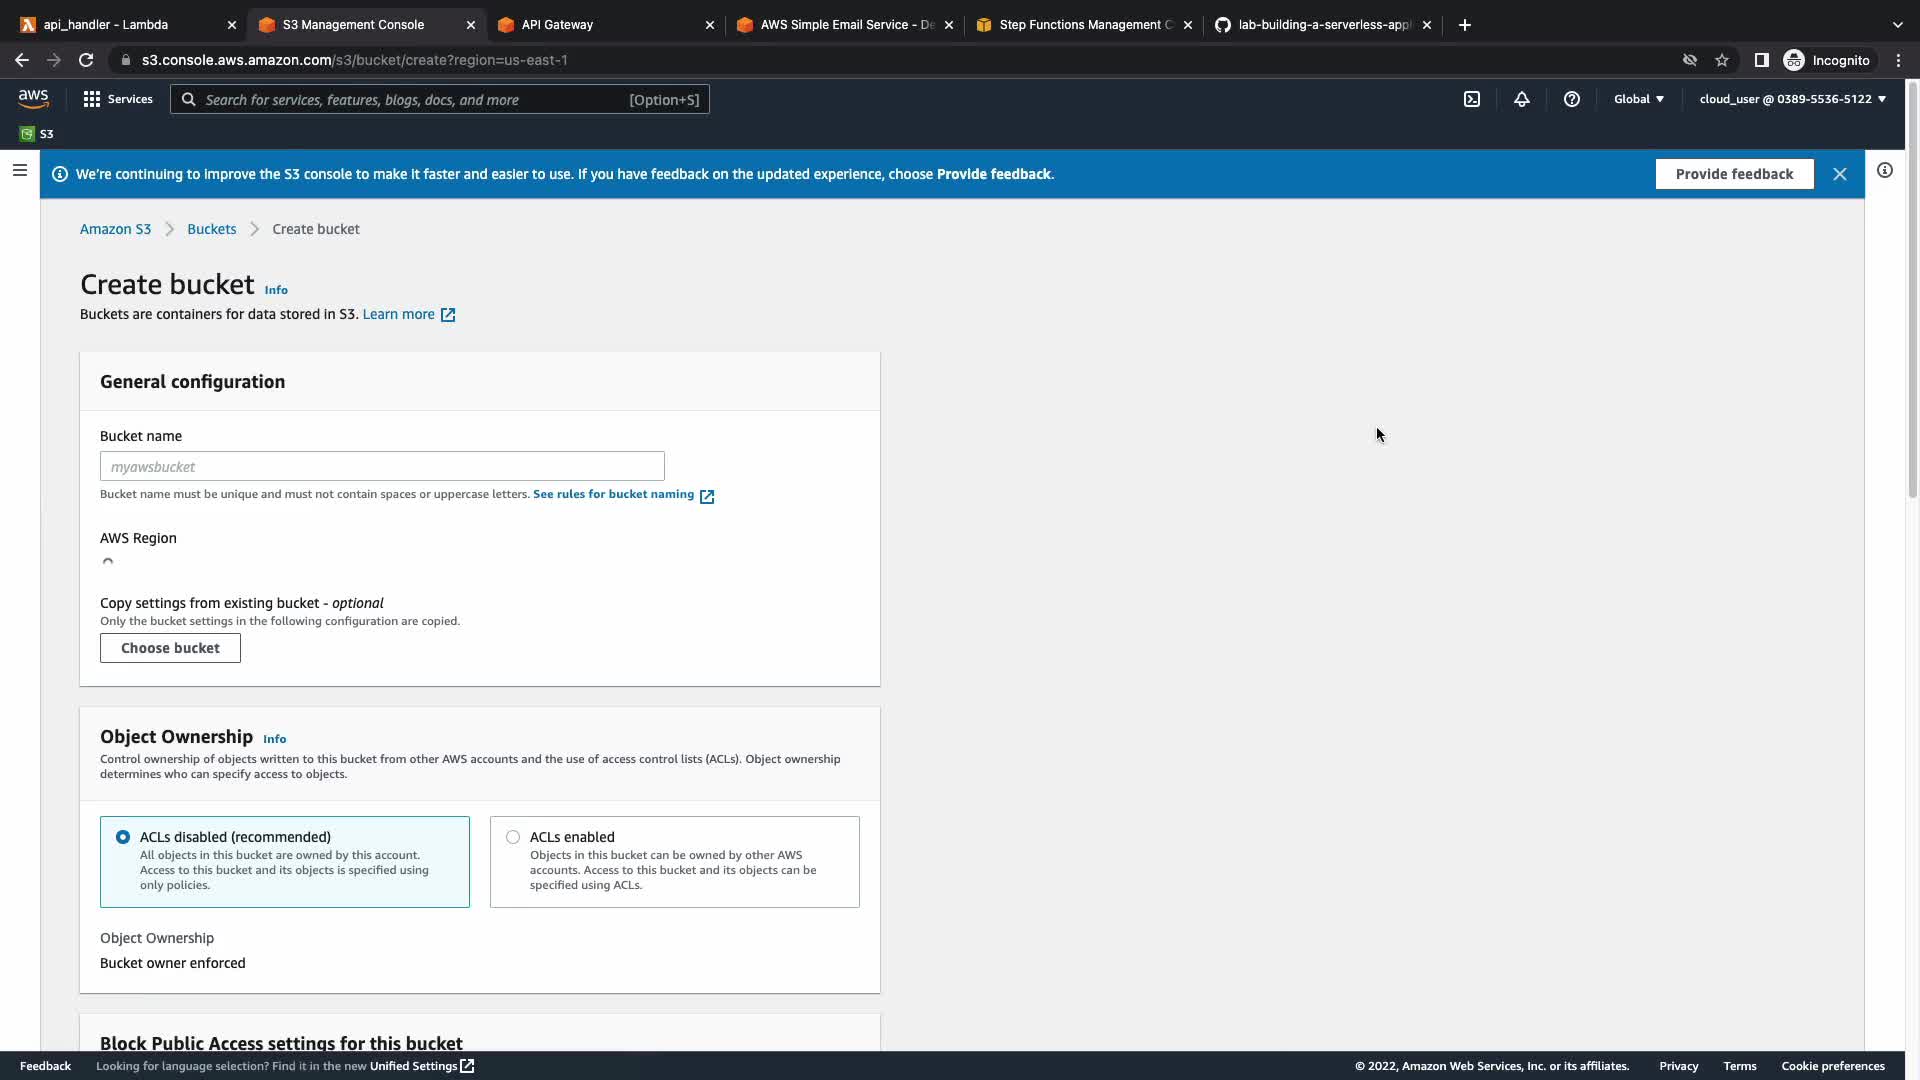Click Buckets in the breadcrumb

click(x=211, y=229)
